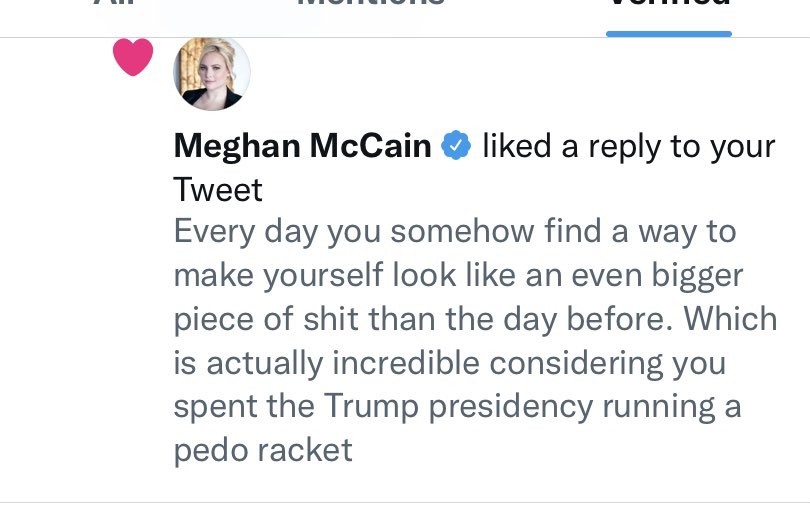
Task: Switch to the All notifications tab
Action: pos(113,5)
